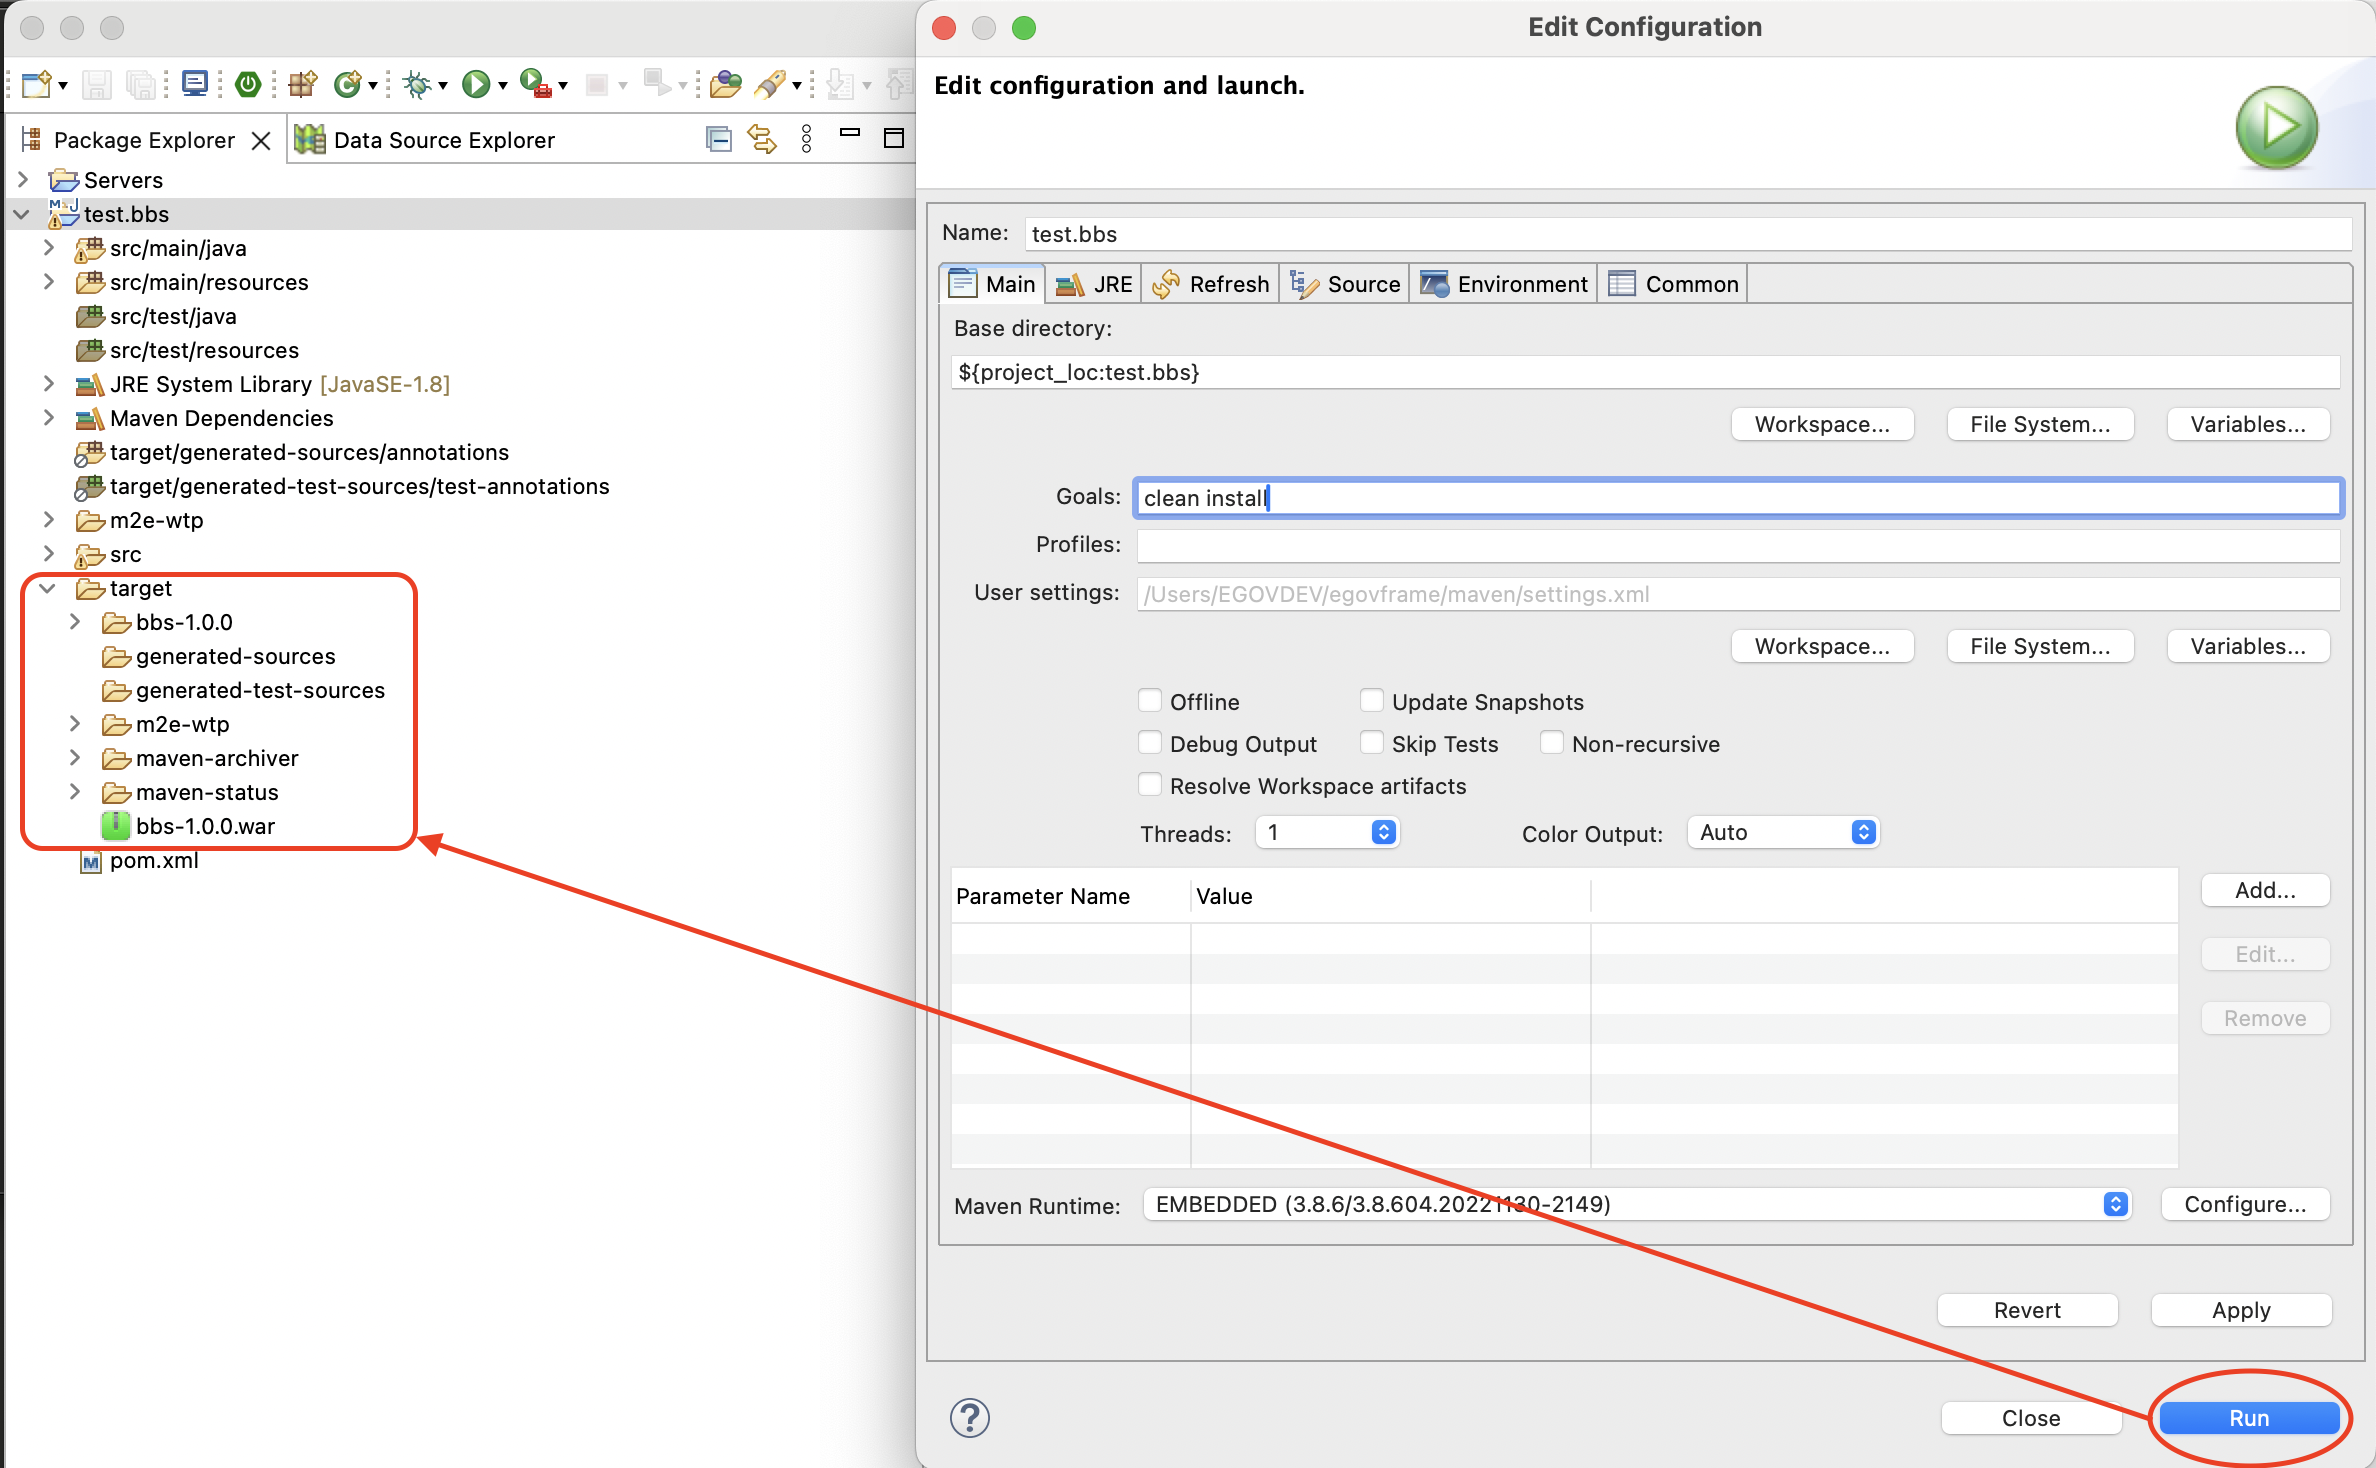Click the Spring Boot dashboard power icon
The image size is (2376, 1468).
click(x=248, y=85)
